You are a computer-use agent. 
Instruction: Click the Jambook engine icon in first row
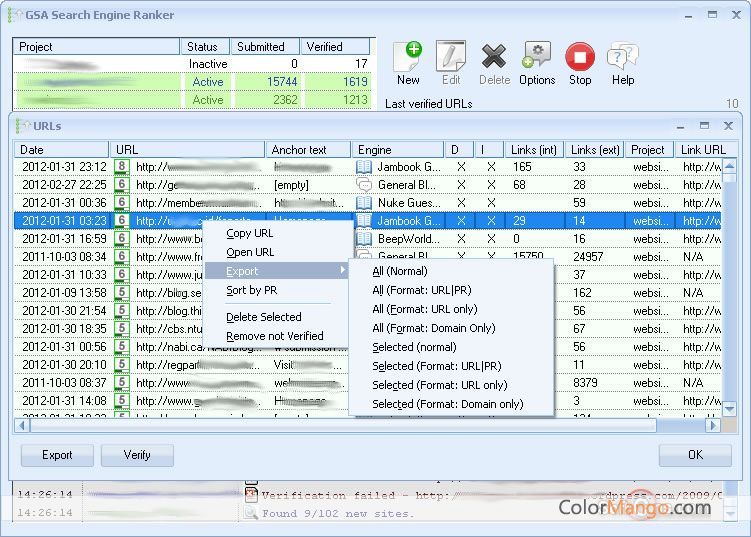(x=365, y=167)
